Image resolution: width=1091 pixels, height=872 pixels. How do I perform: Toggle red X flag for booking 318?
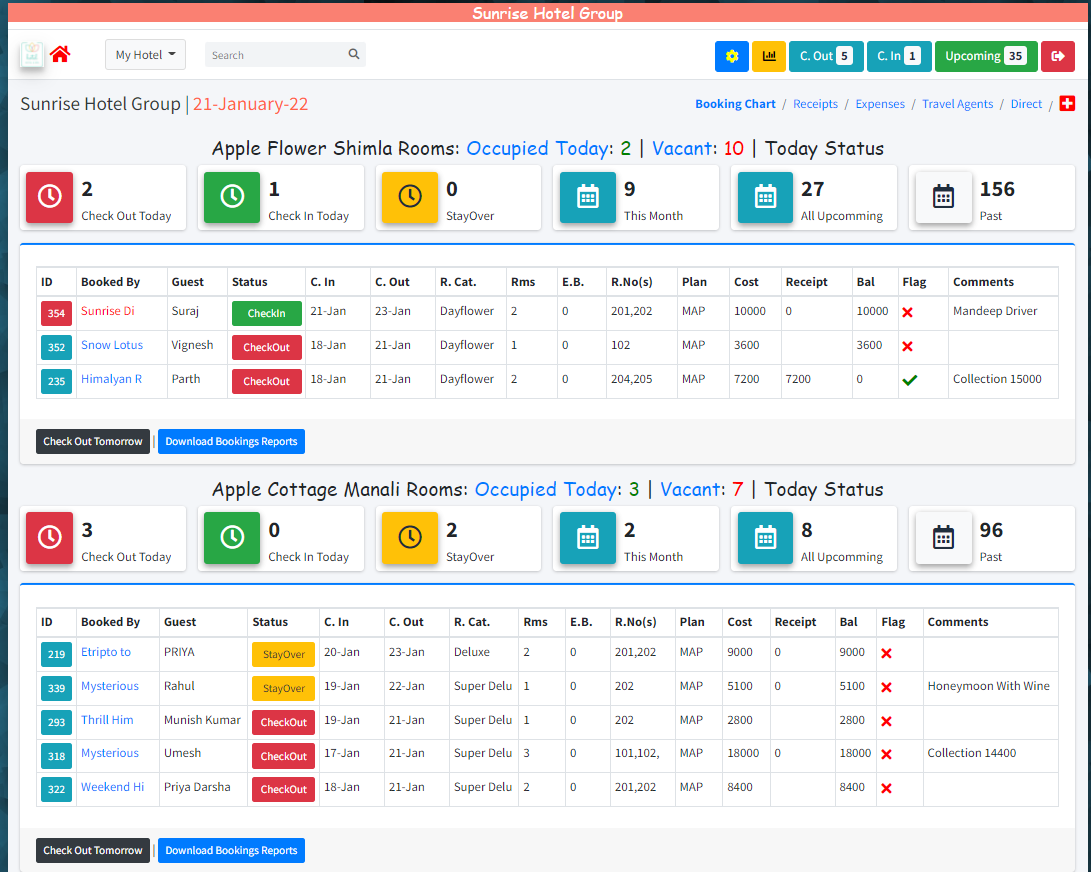coord(886,754)
